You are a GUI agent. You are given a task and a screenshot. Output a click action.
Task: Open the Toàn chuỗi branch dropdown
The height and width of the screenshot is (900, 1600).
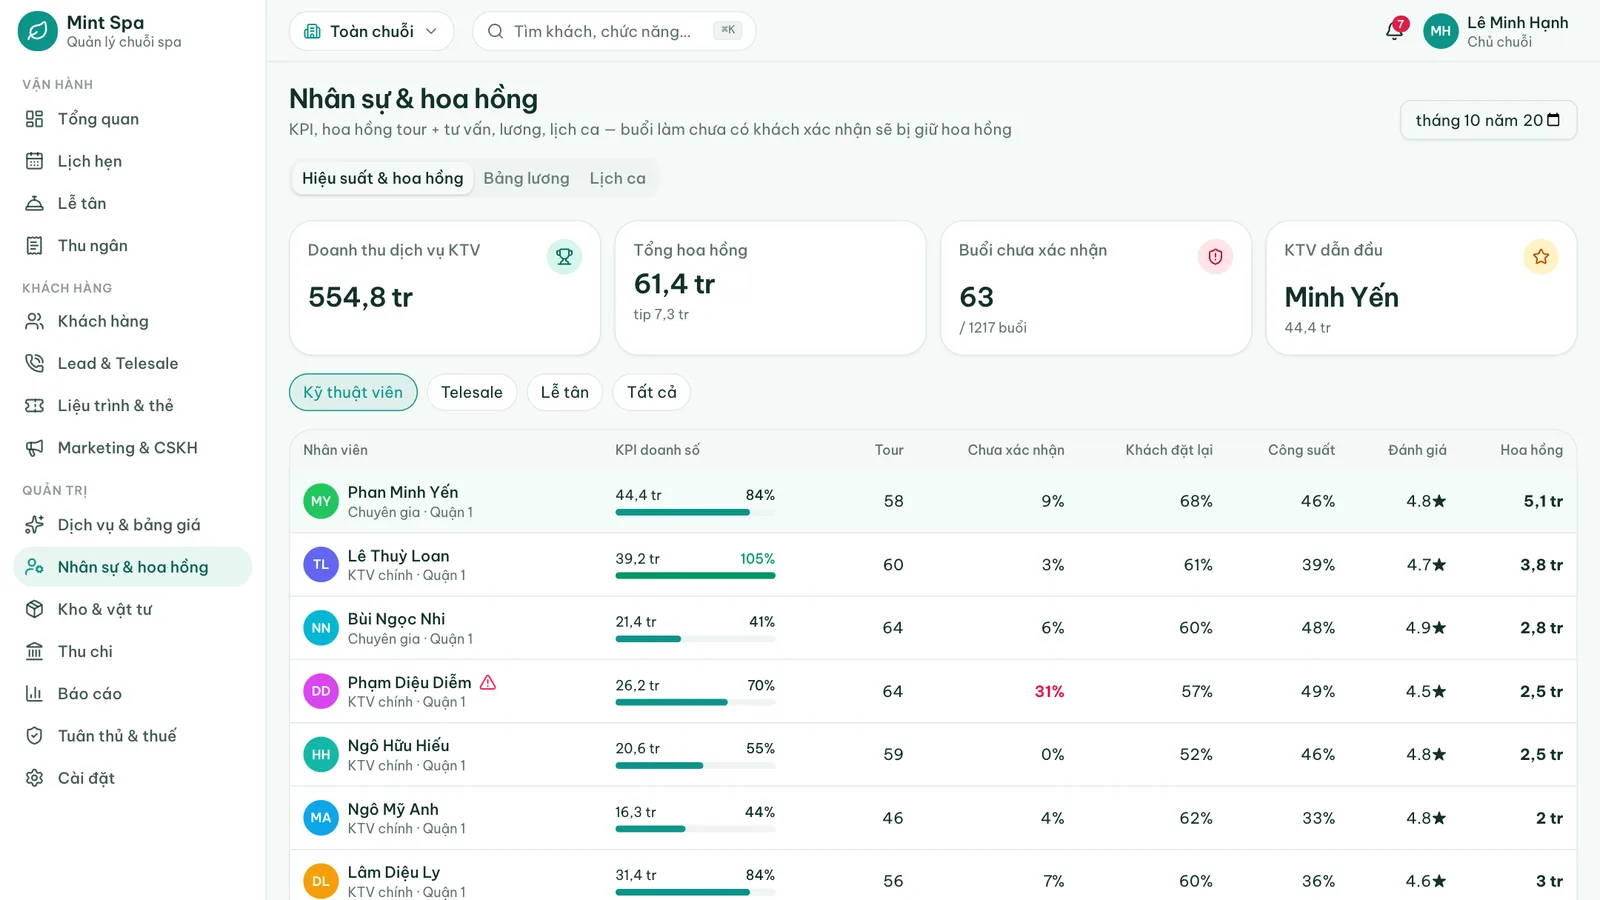371,31
